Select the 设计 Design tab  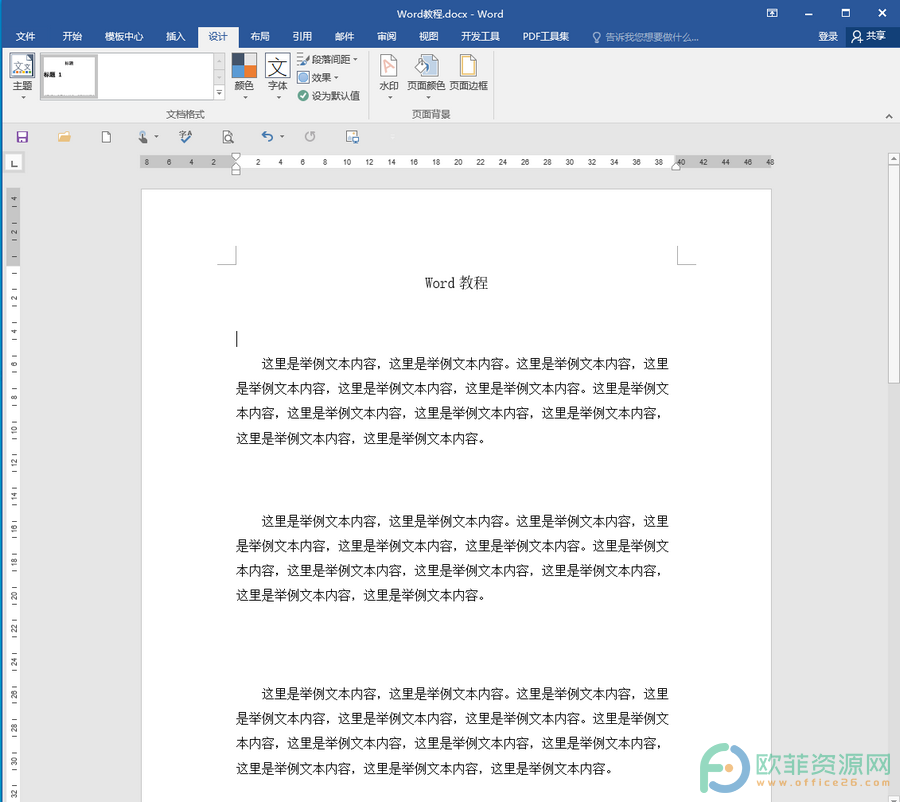point(218,37)
